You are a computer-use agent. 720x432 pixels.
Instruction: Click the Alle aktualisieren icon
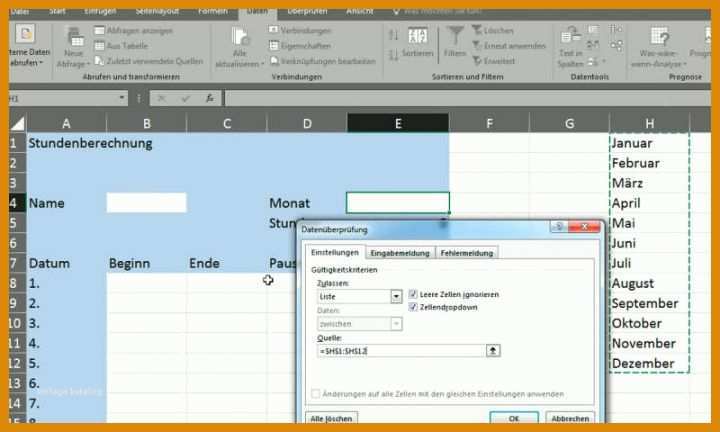click(240, 37)
